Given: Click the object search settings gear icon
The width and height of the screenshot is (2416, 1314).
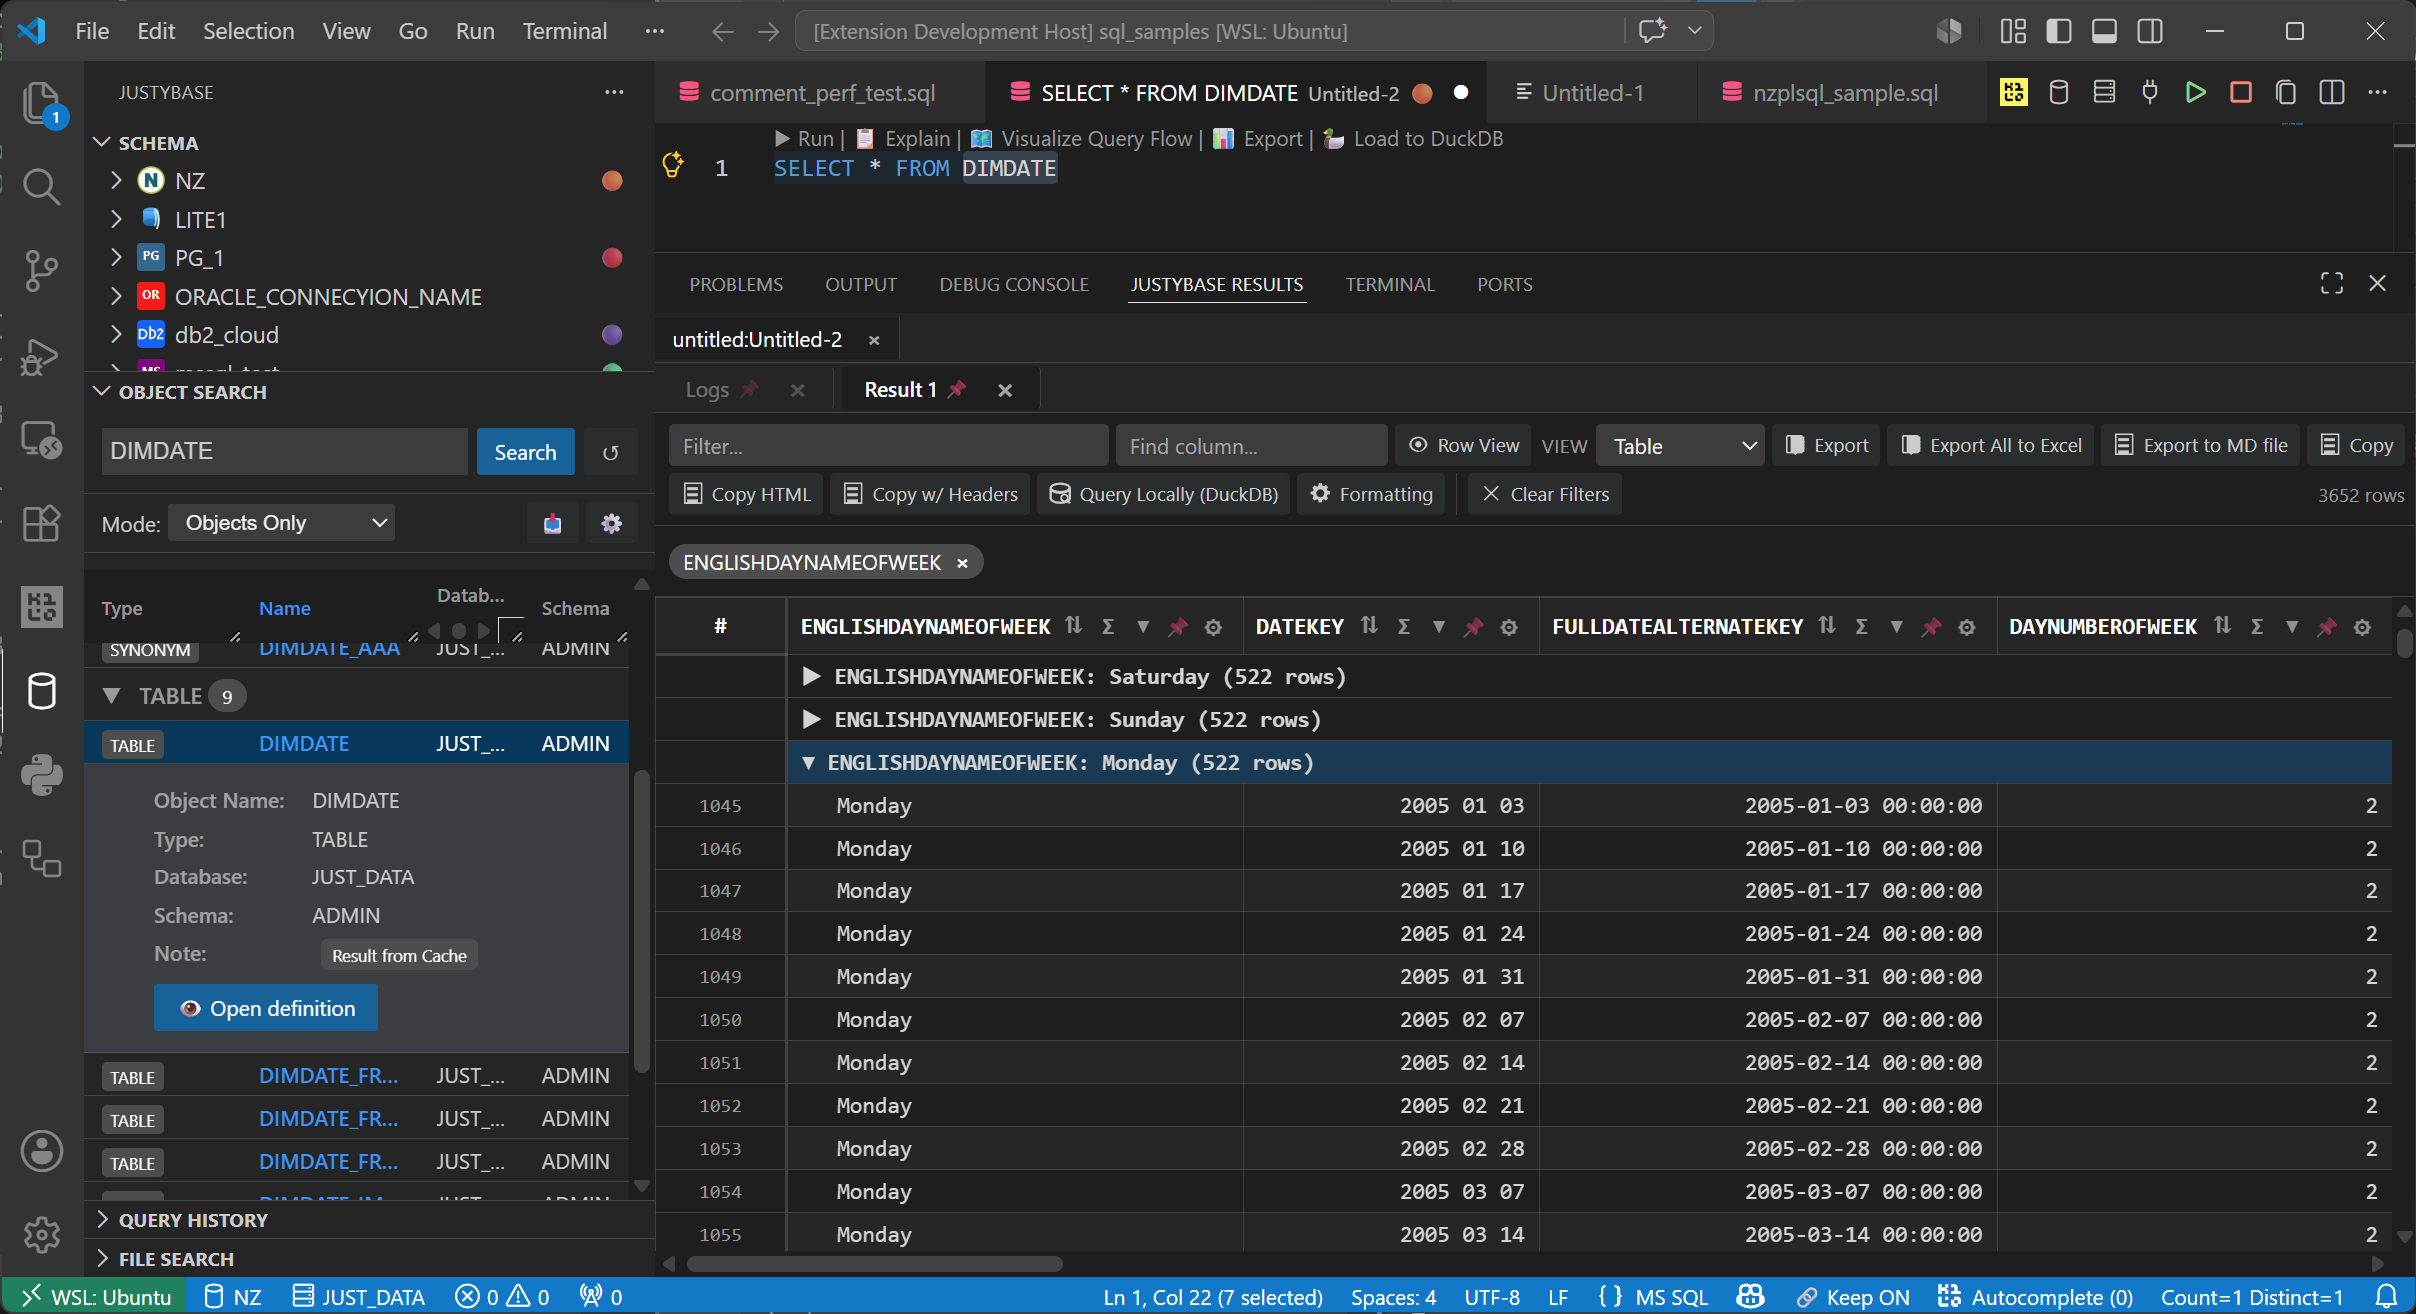Looking at the screenshot, I should click(611, 523).
